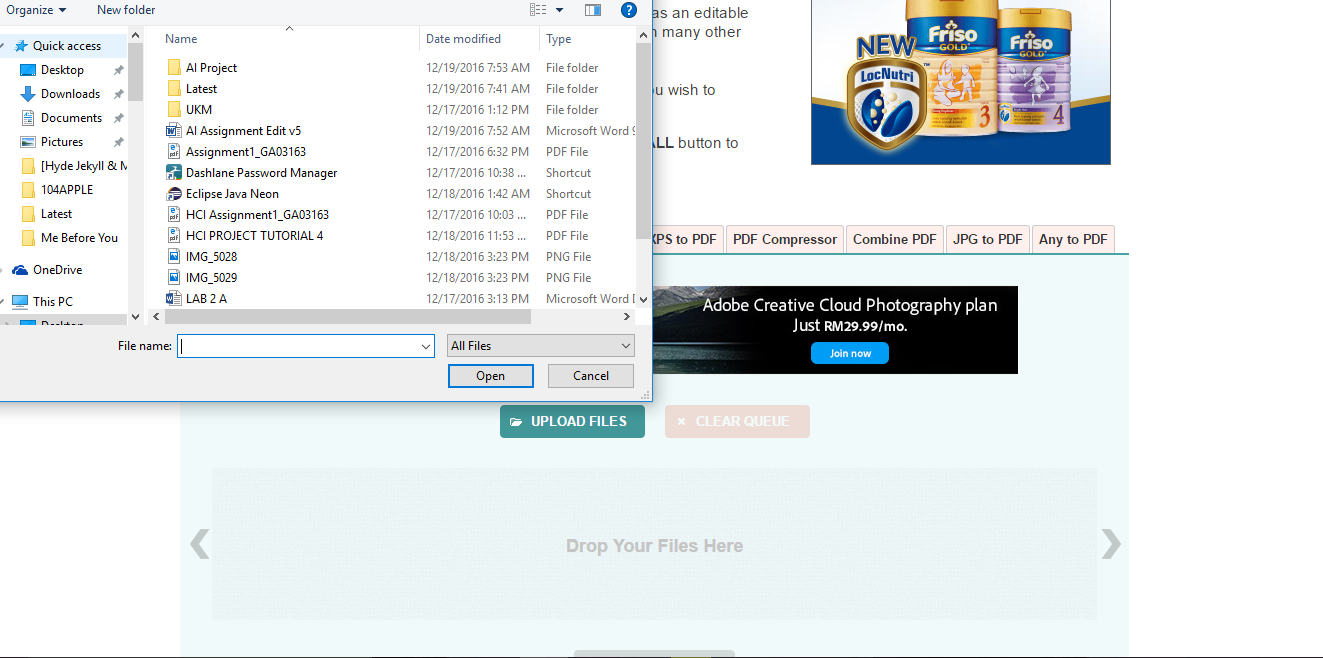The width and height of the screenshot is (1323, 658).
Task: Switch to JPG to PDF tab
Action: point(988,239)
